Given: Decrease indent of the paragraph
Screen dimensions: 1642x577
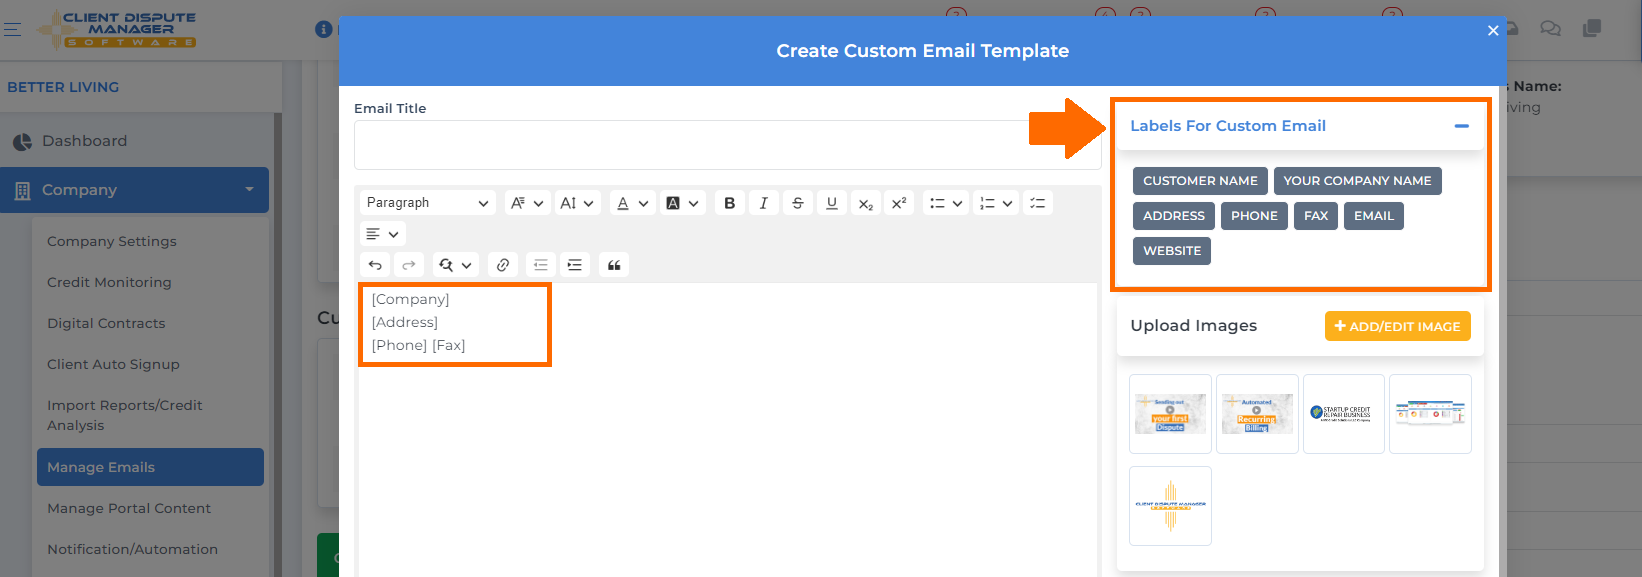Looking at the screenshot, I should (541, 265).
